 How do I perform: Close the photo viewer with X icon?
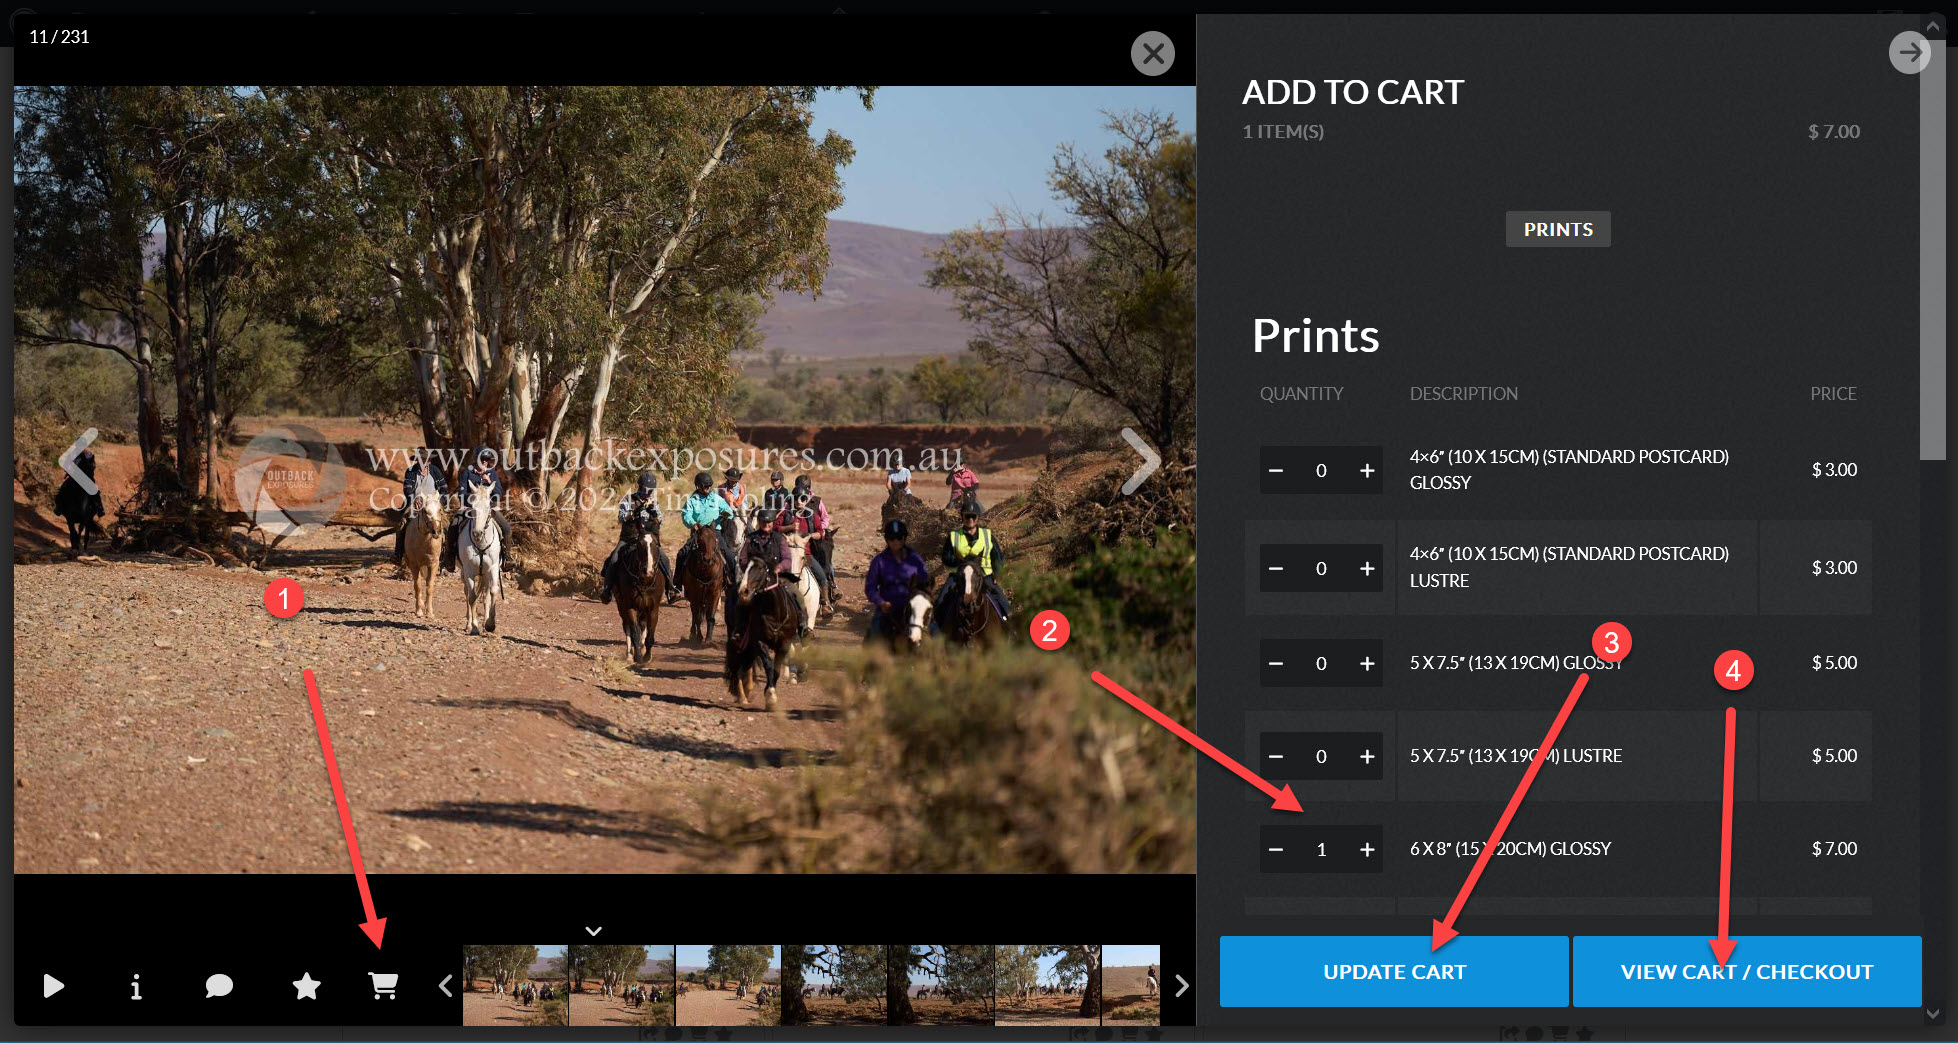pos(1152,53)
